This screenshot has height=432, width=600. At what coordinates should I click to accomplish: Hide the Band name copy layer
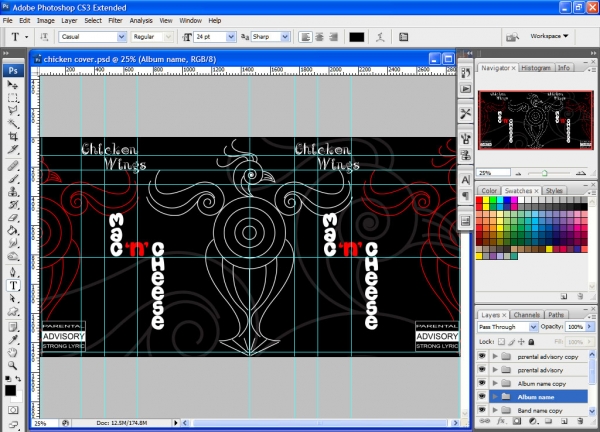(482, 410)
